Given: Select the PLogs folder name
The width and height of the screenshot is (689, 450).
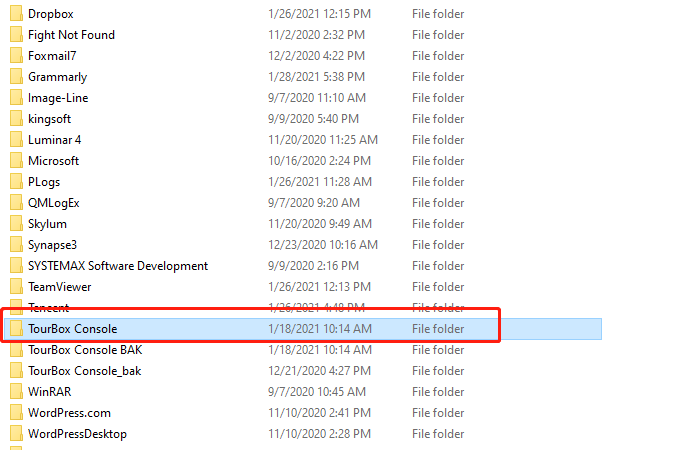Looking at the screenshot, I should (x=44, y=182).
